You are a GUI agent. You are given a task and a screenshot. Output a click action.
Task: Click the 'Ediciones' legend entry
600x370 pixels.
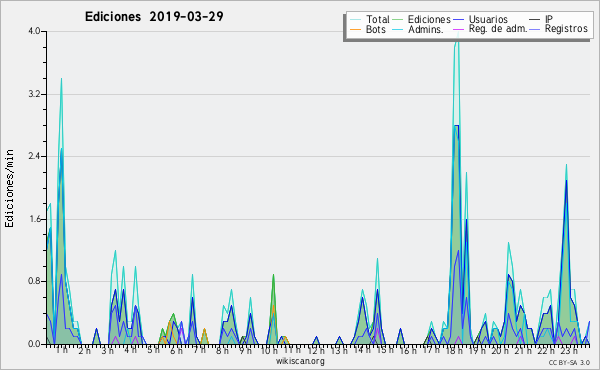pyautogui.click(x=422, y=19)
